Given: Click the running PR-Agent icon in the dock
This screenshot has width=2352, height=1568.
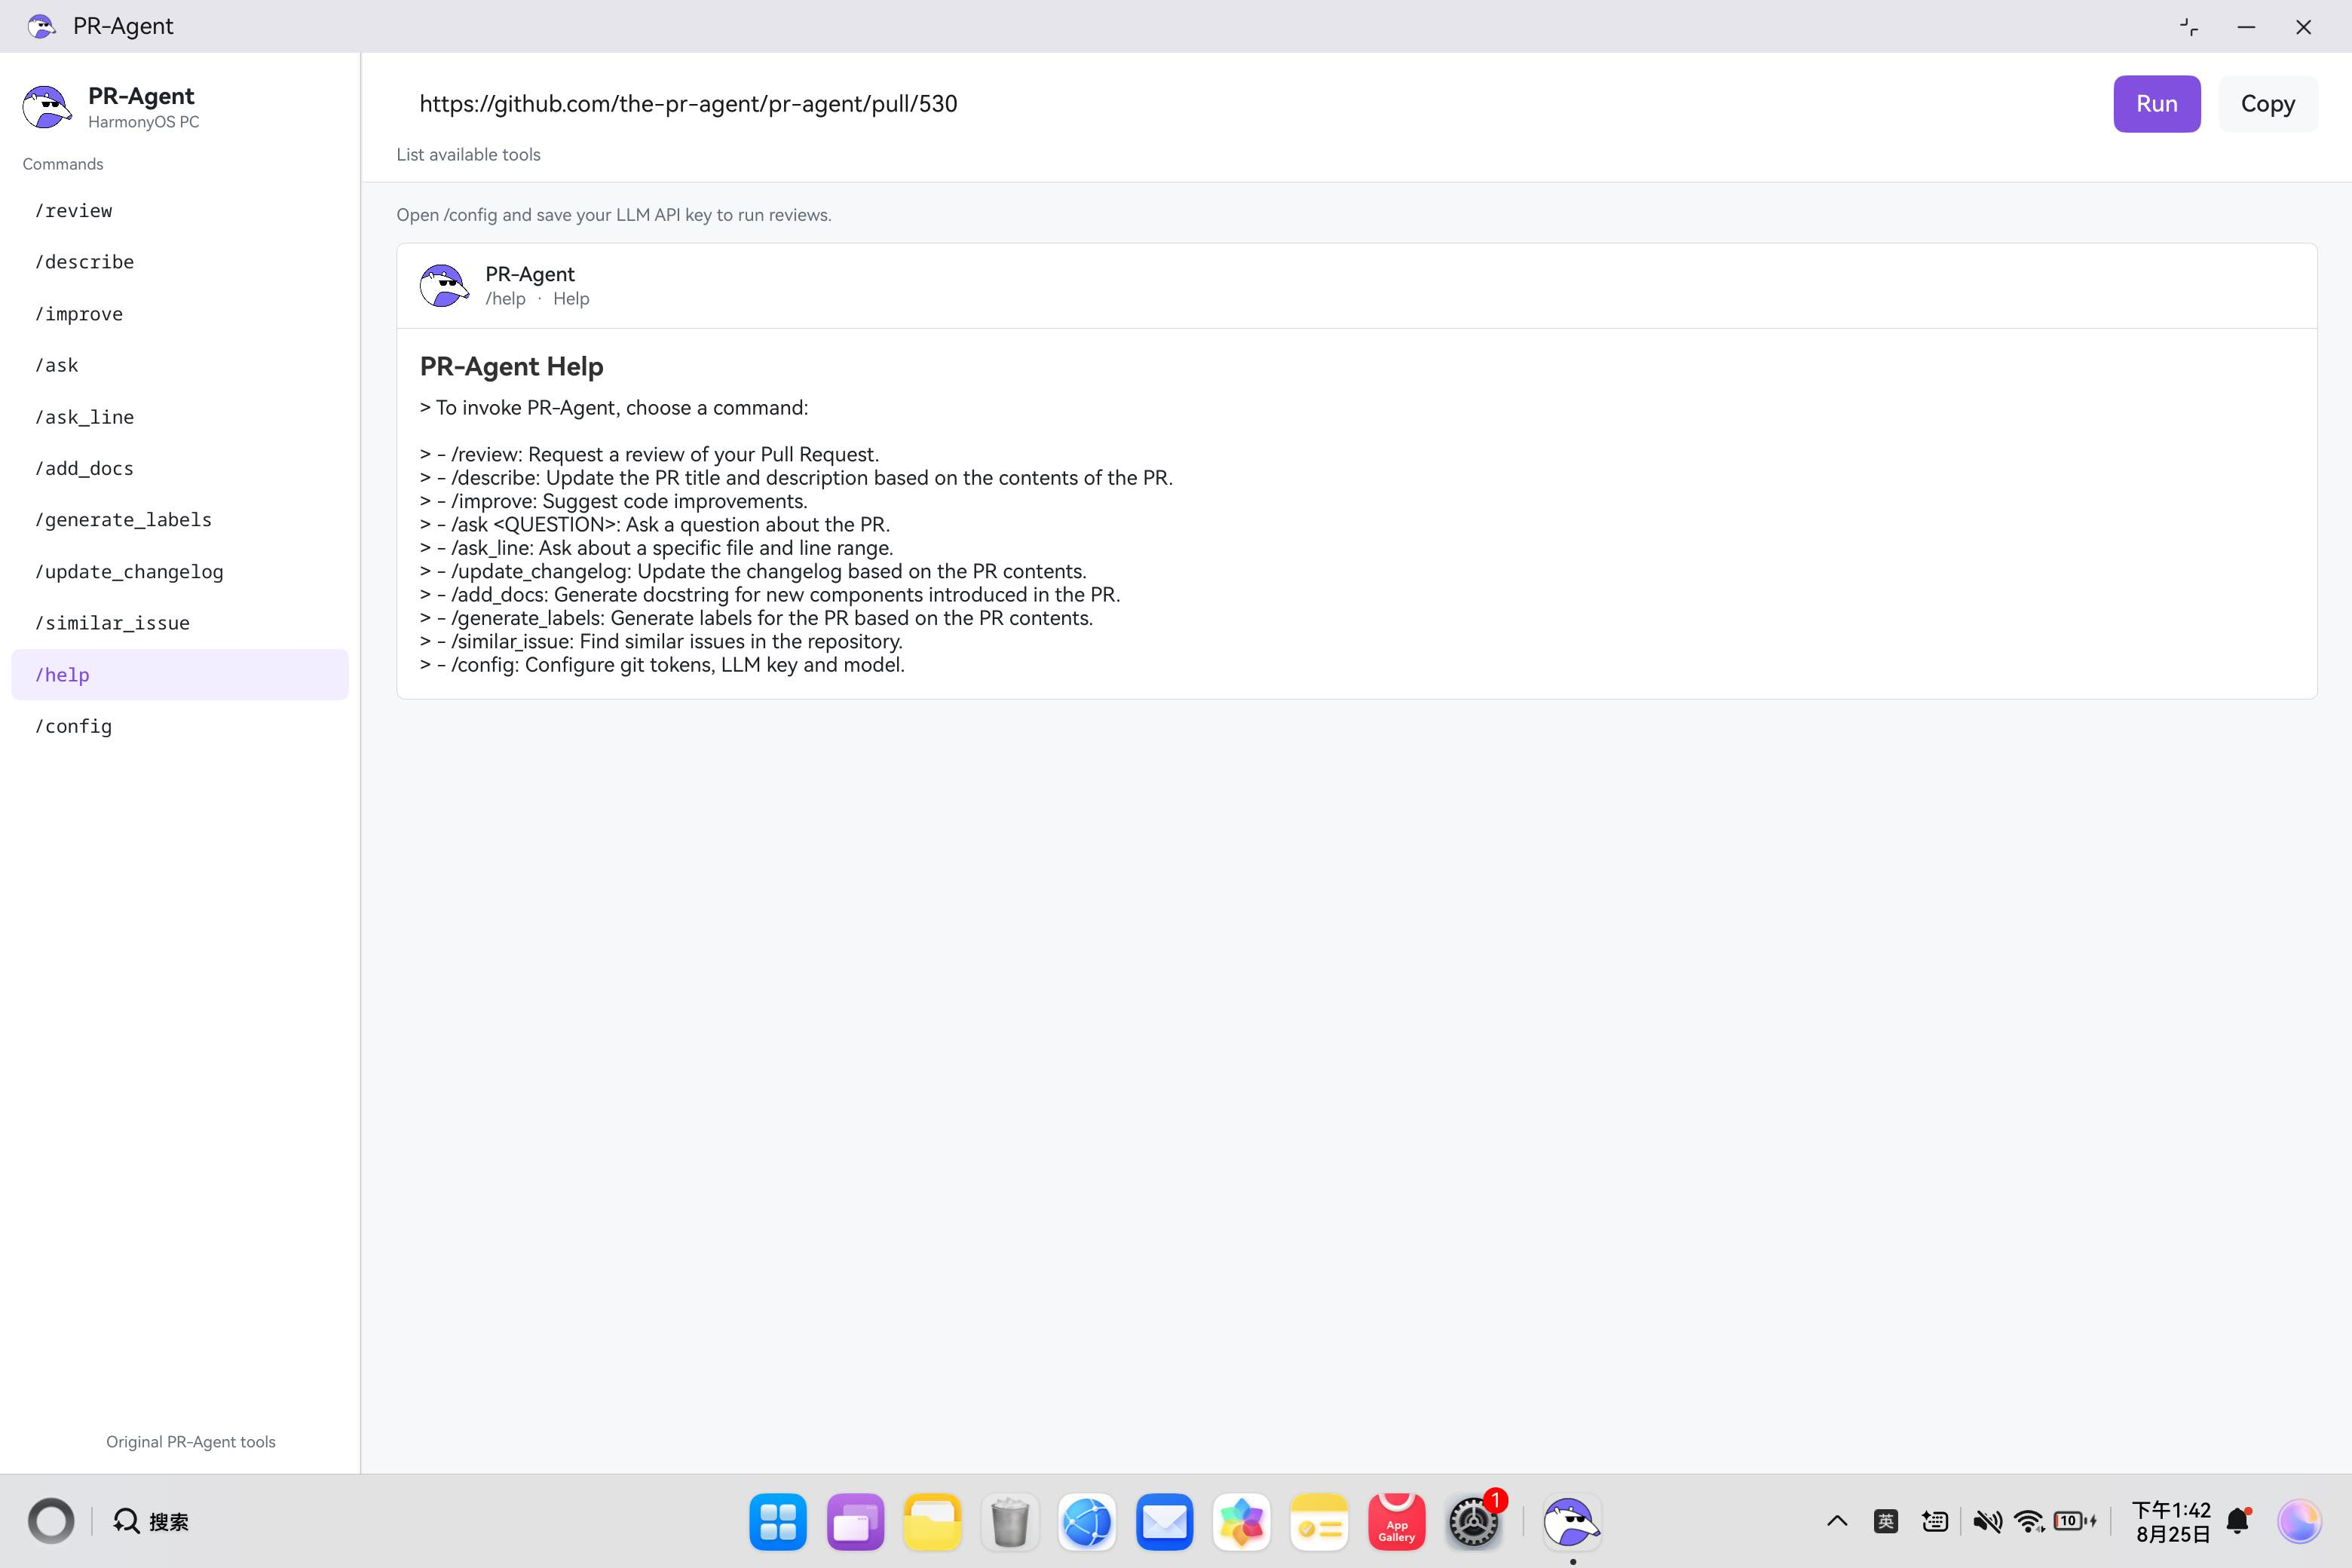Looking at the screenshot, I should pyautogui.click(x=1572, y=1521).
